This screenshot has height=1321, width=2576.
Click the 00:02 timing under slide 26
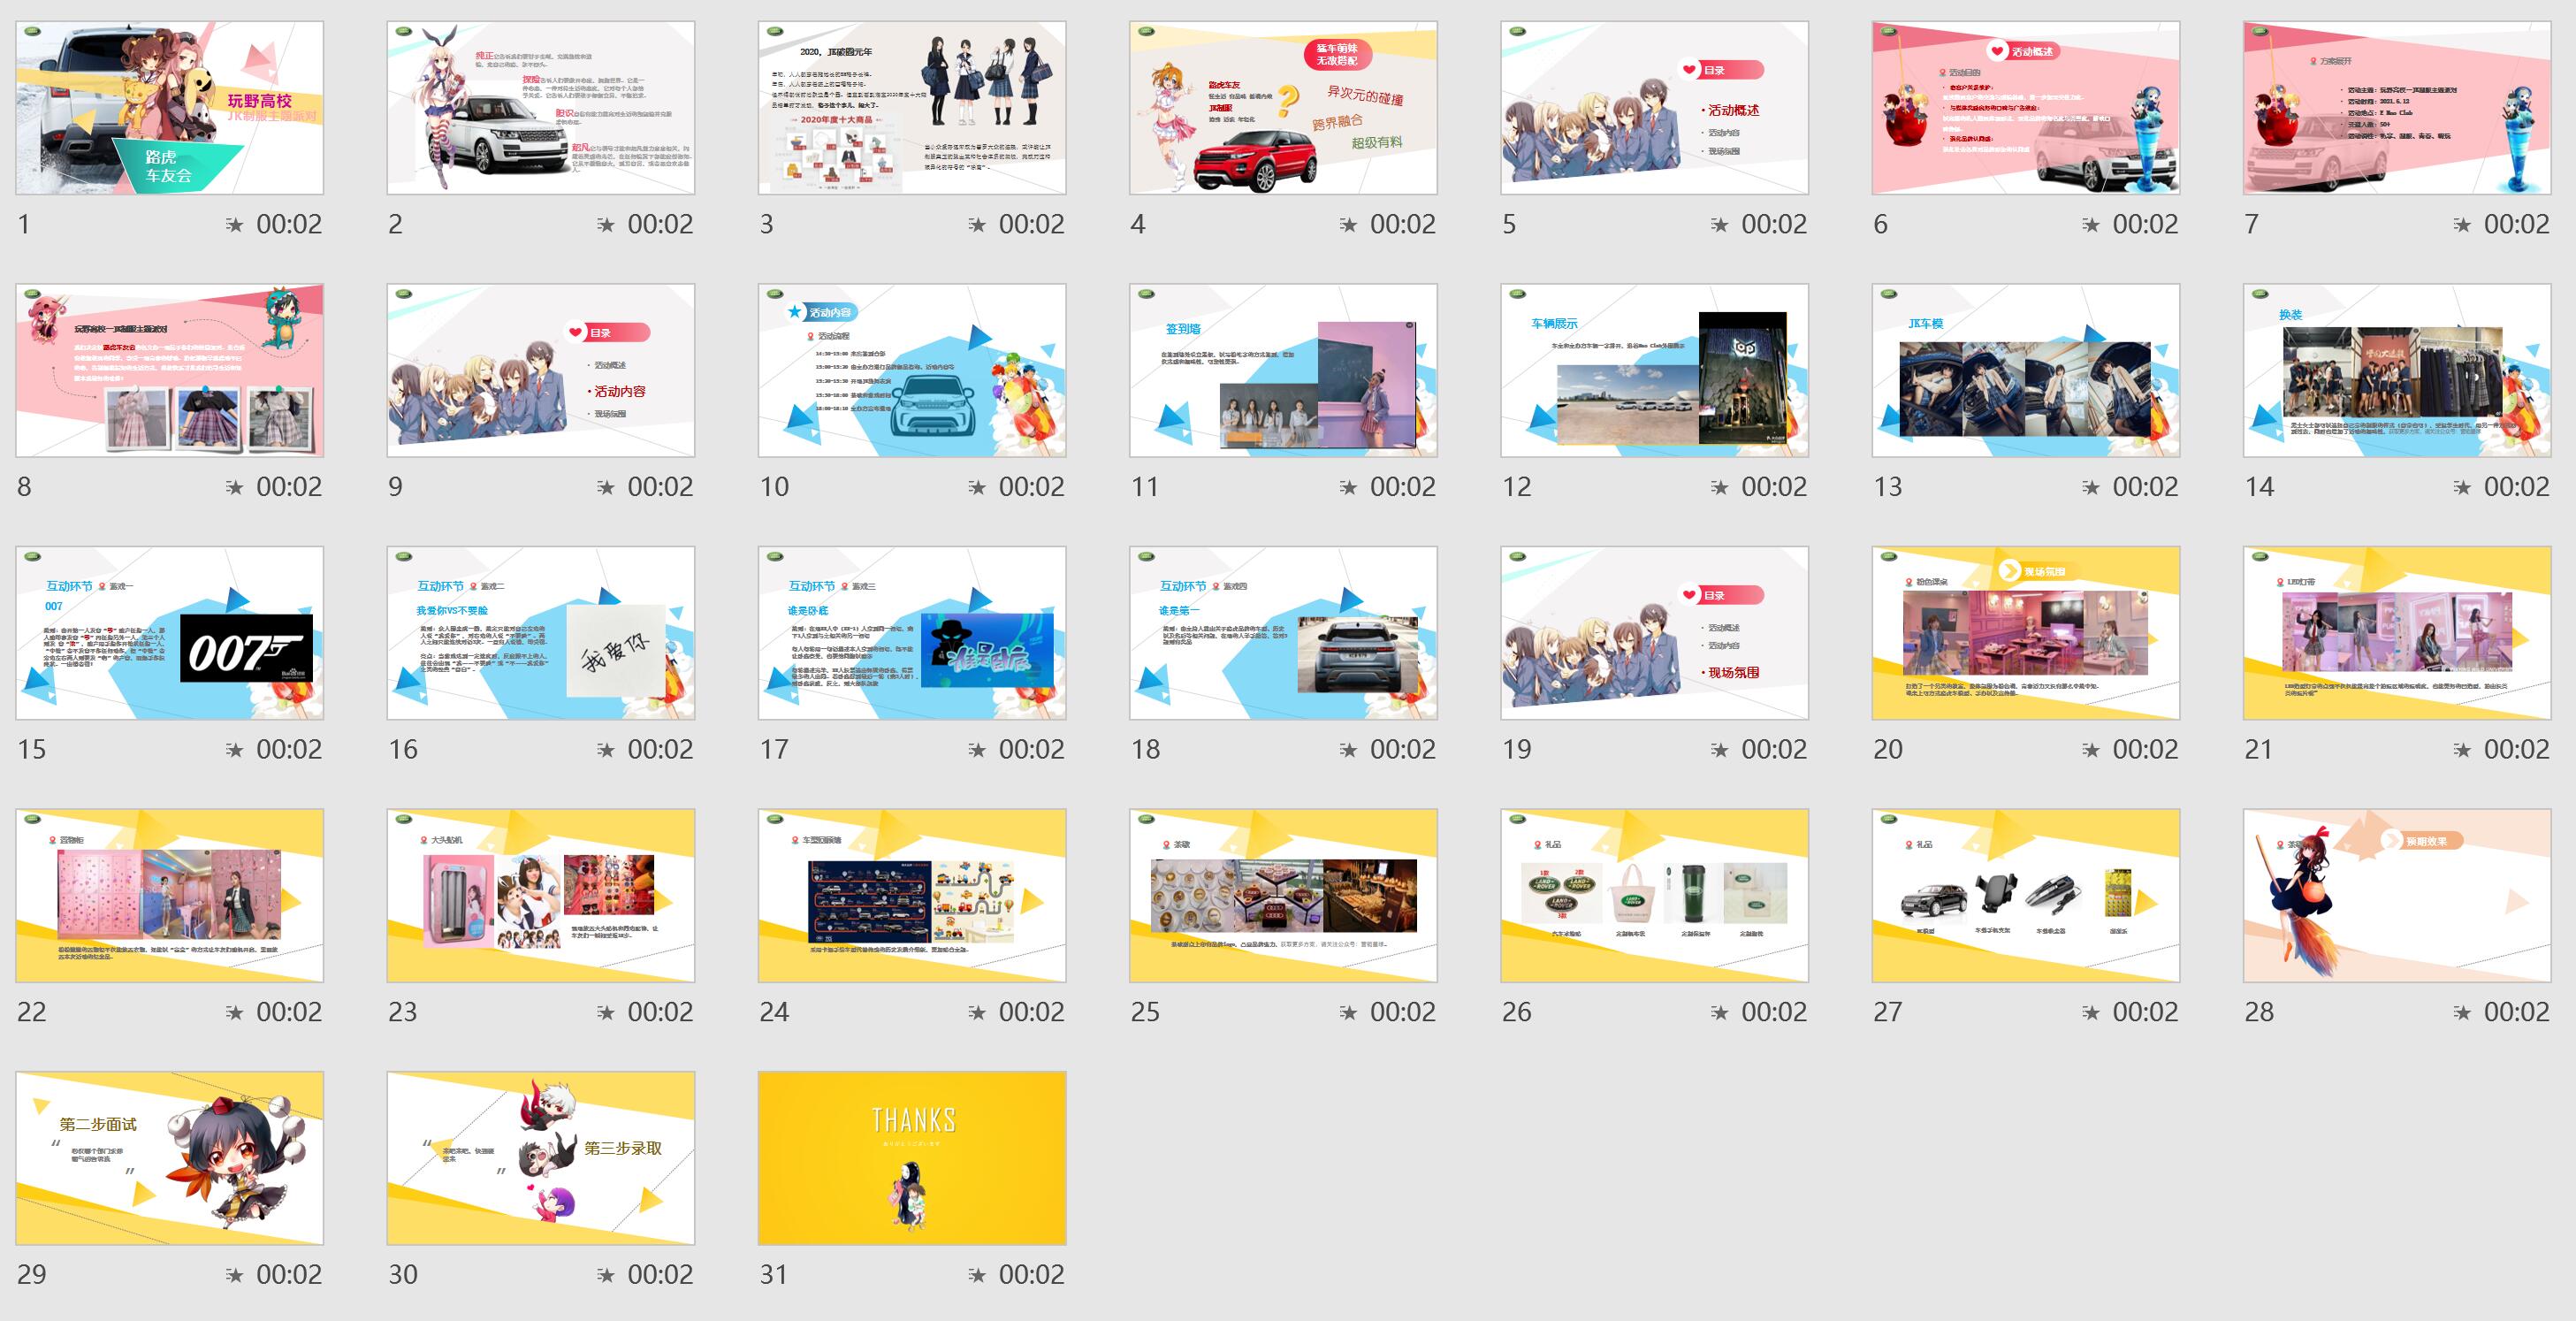[x=1774, y=1012]
